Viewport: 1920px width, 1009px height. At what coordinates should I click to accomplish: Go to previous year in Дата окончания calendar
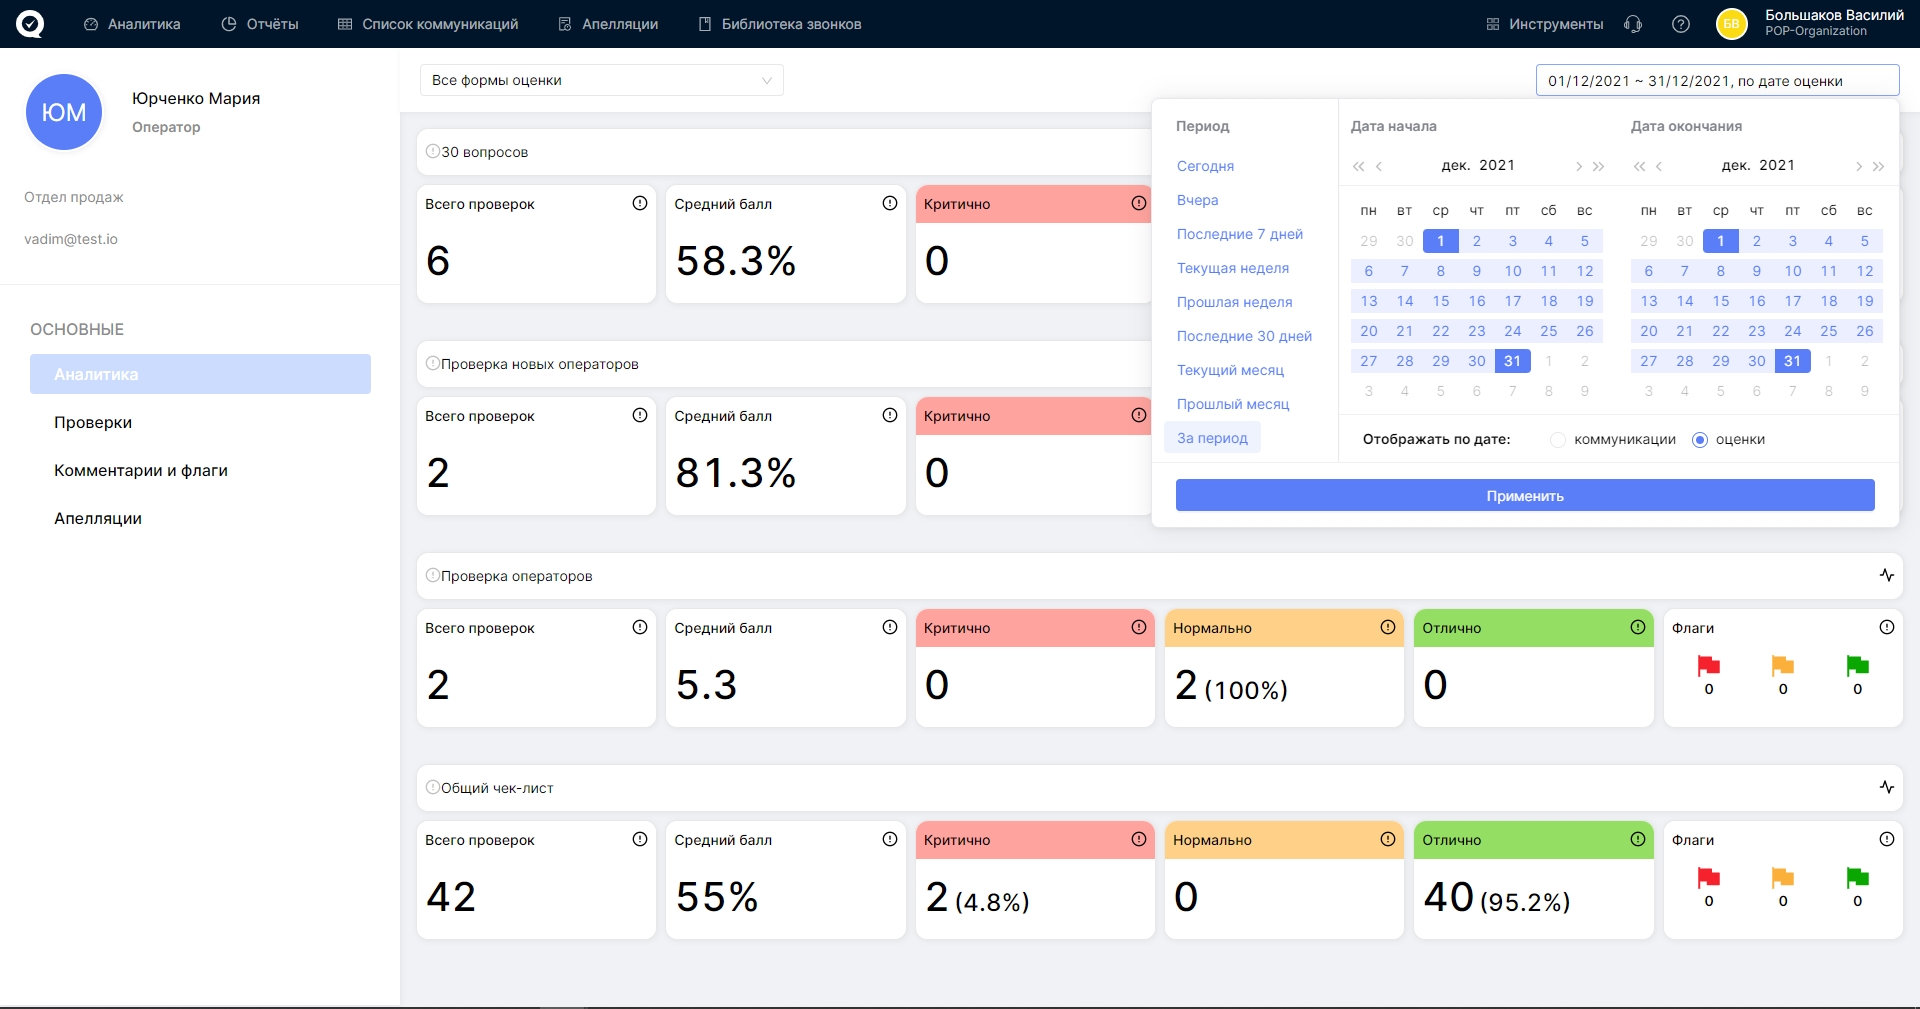[x=1638, y=167]
